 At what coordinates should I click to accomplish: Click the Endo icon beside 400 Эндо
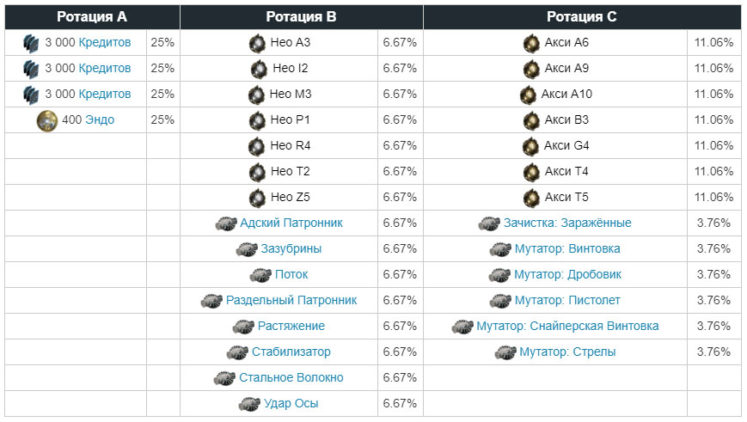[47, 120]
